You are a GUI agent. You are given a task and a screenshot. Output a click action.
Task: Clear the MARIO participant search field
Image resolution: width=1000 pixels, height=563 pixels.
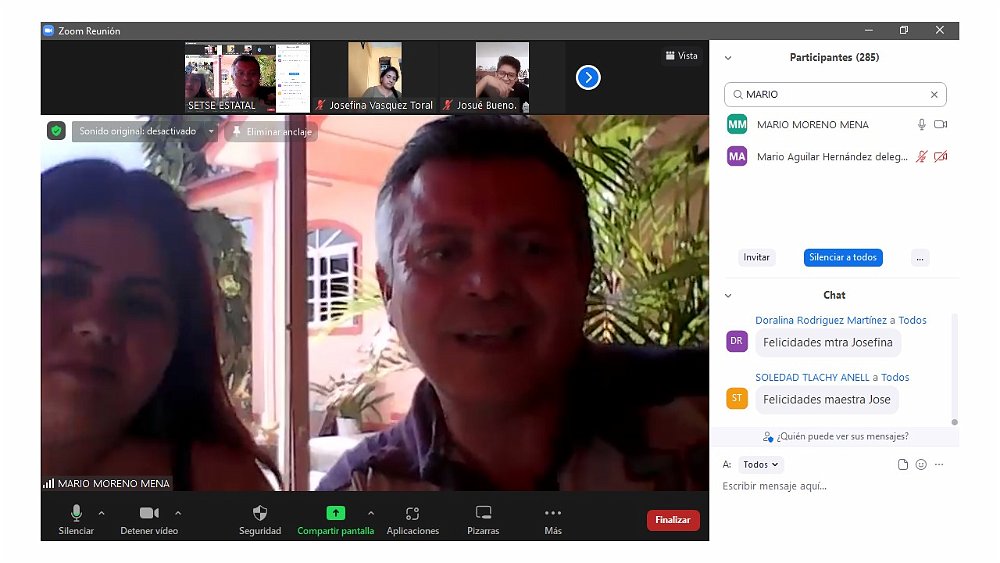coord(934,95)
